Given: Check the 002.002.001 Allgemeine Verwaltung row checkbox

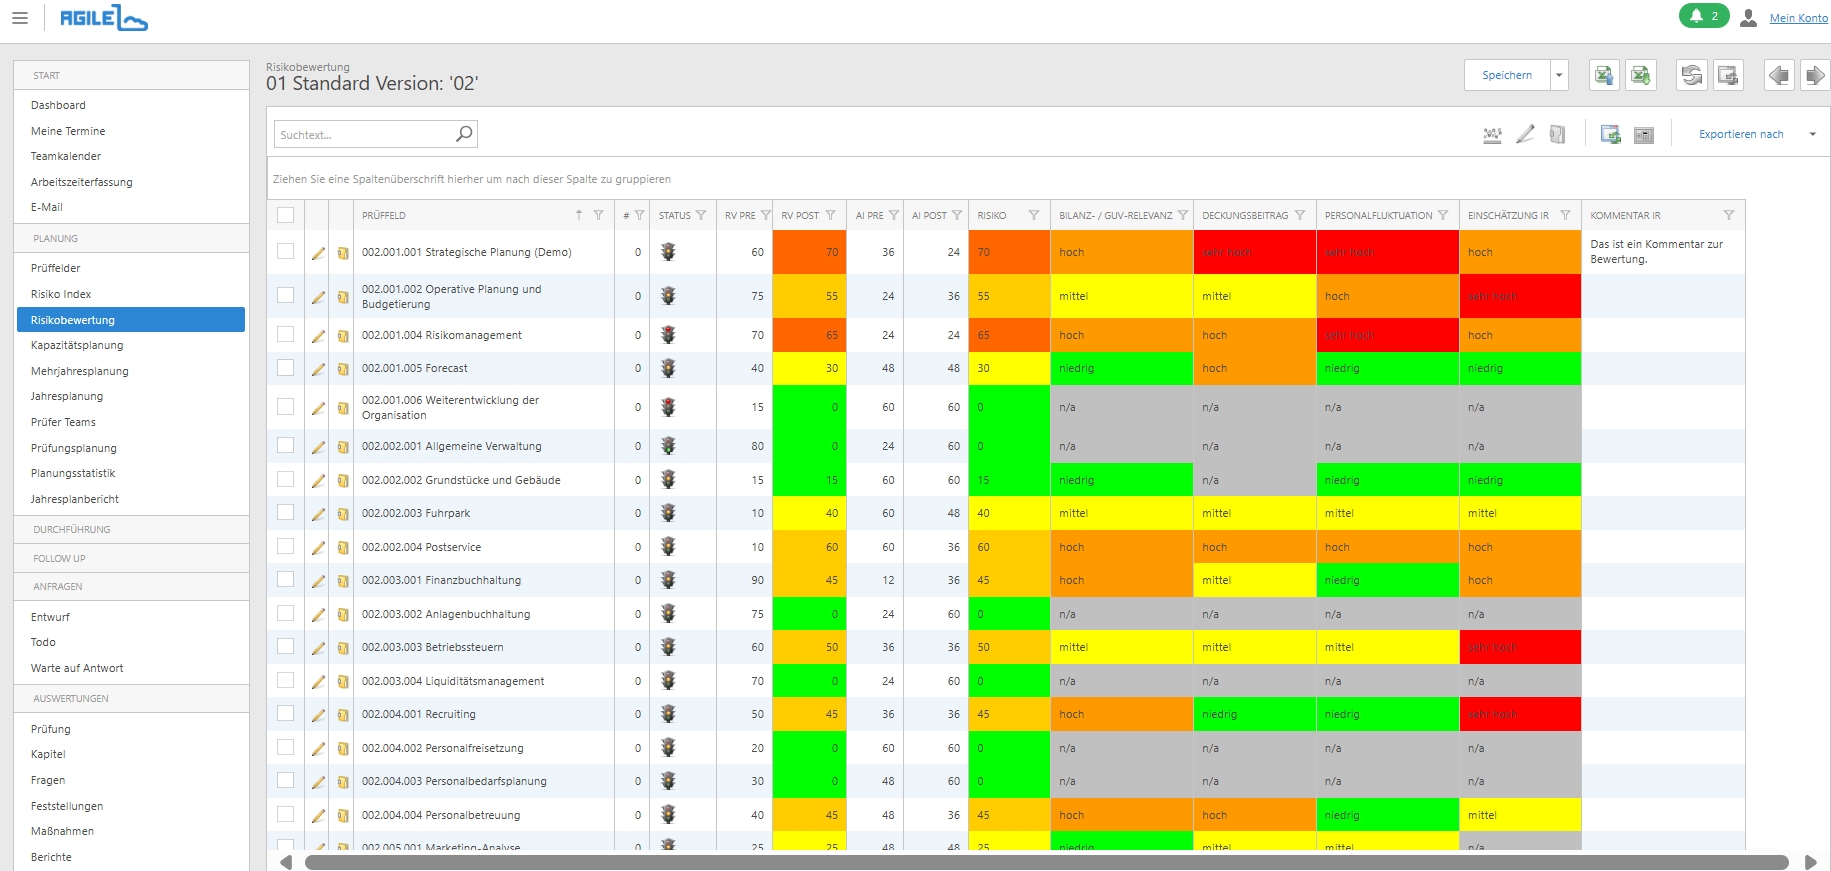Looking at the screenshot, I should (286, 445).
